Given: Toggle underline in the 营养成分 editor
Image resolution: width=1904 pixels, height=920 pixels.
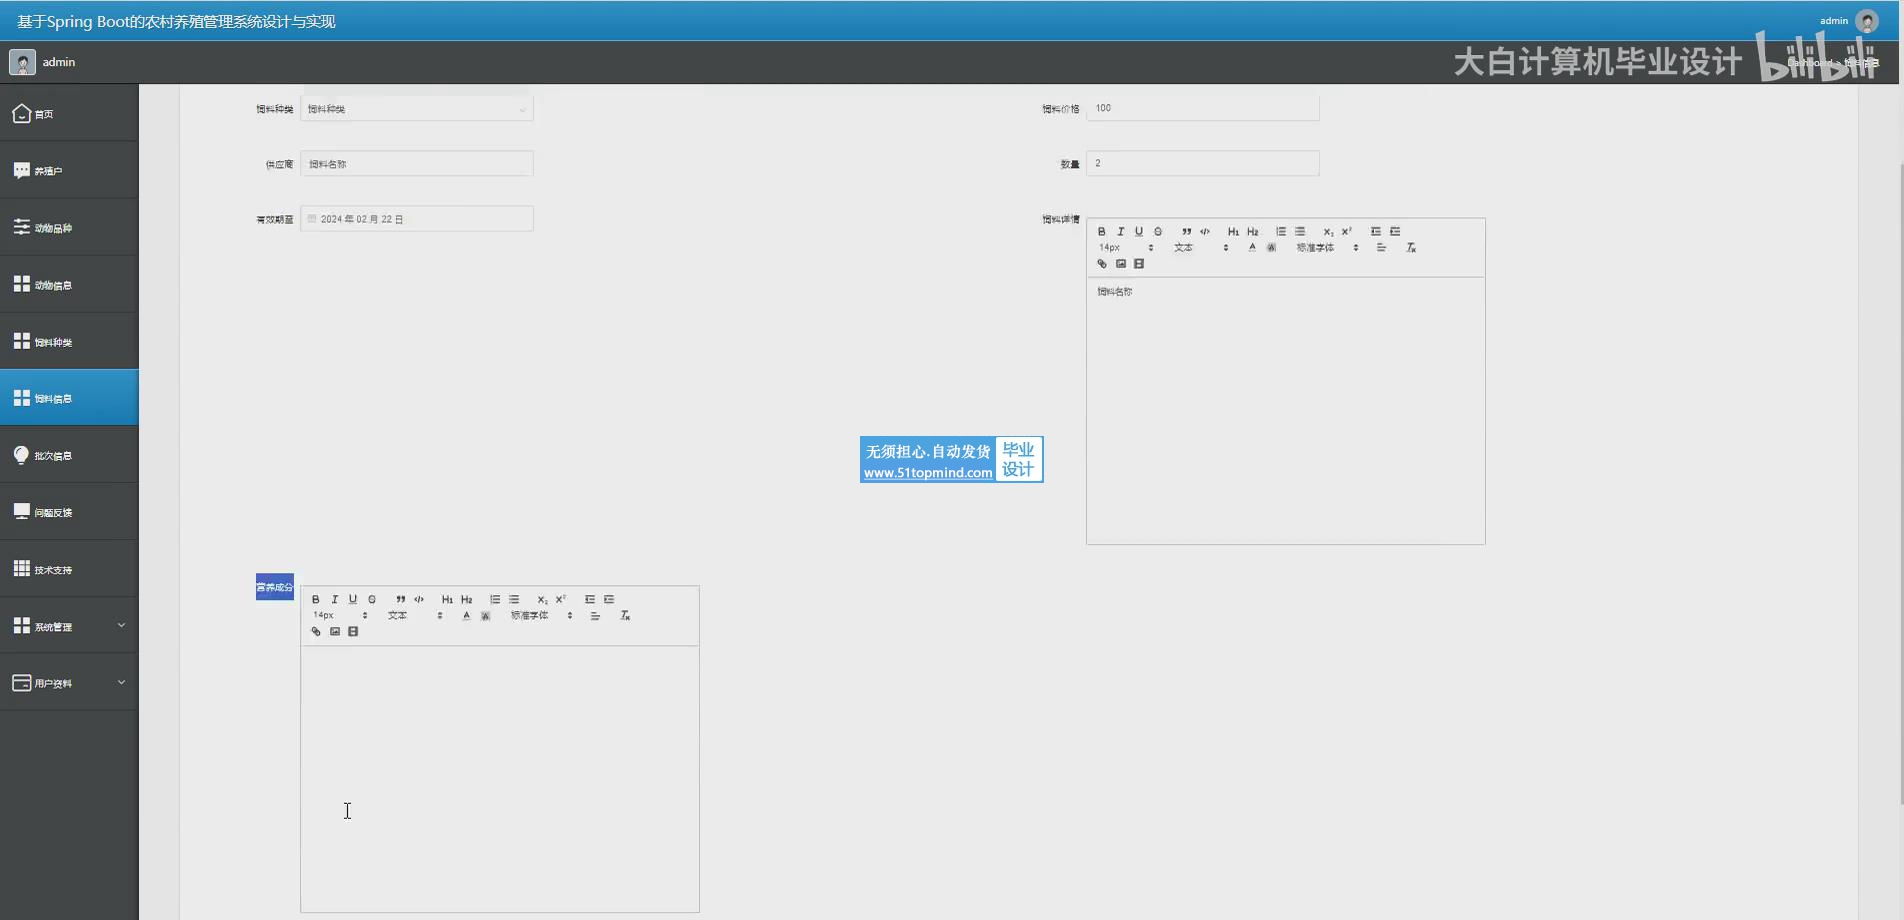Looking at the screenshot, I should (x=352, y=600).
